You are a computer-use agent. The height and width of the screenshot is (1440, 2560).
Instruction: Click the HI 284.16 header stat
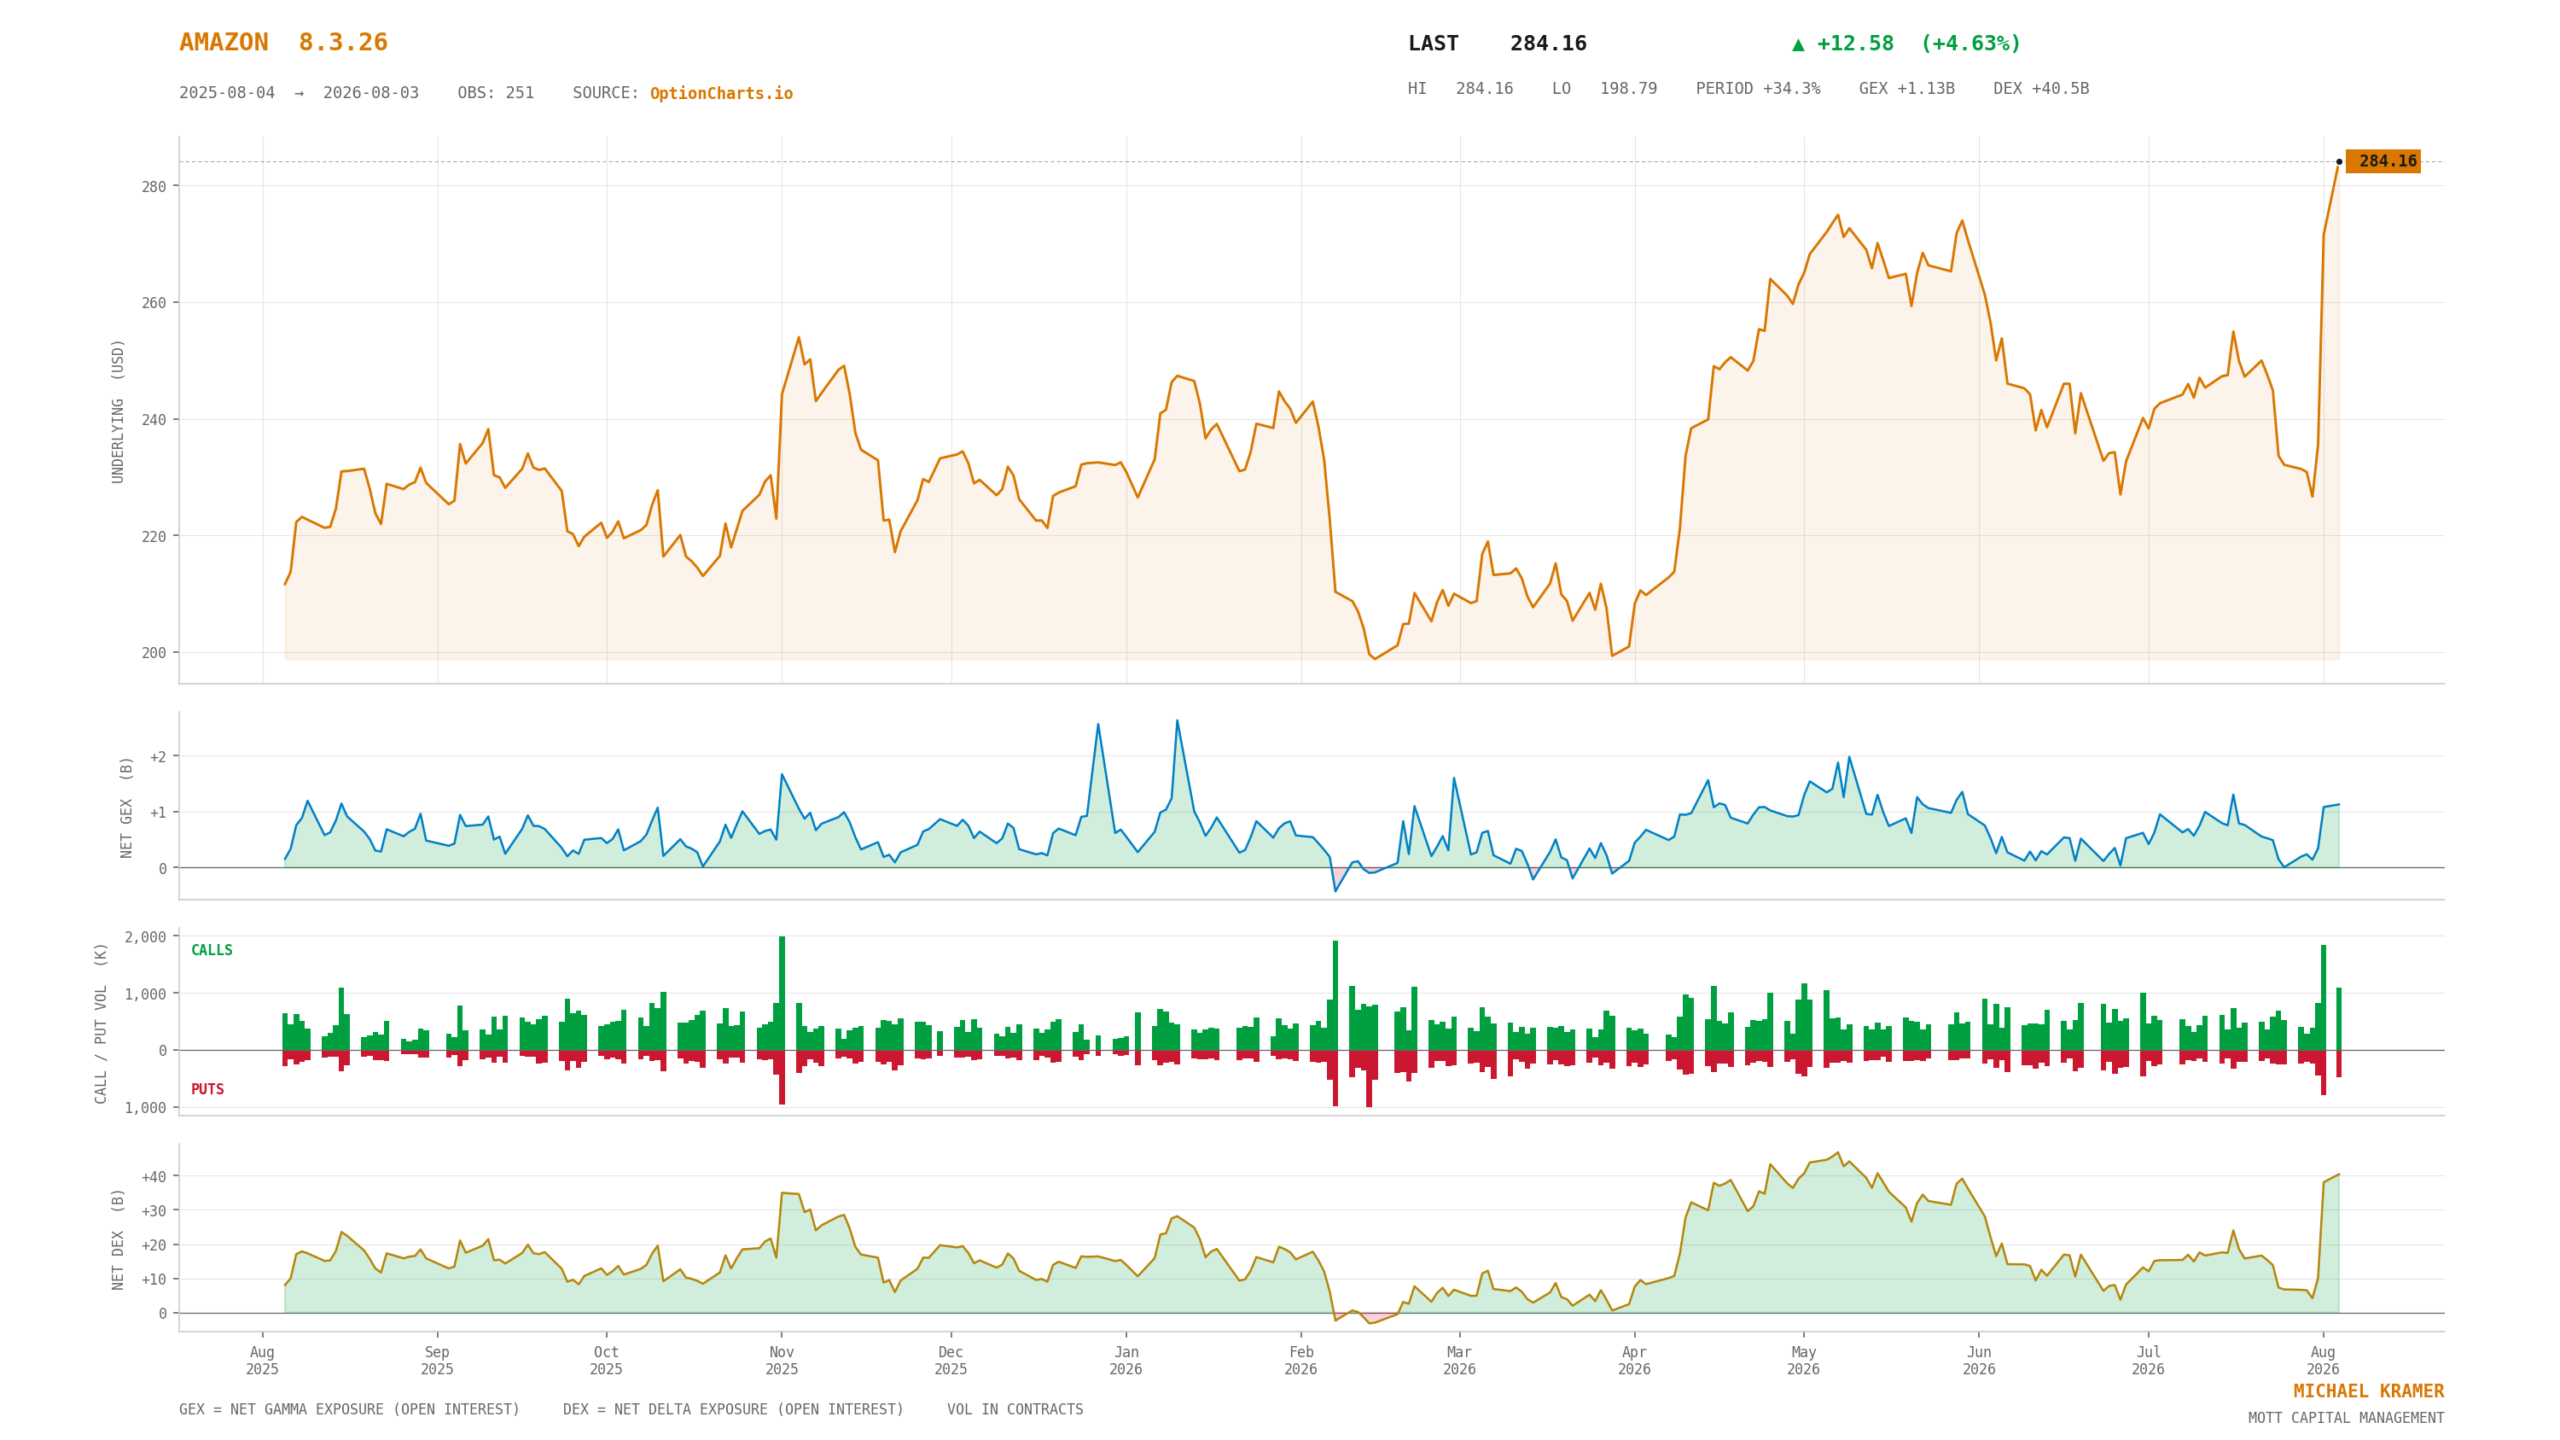1460,88
